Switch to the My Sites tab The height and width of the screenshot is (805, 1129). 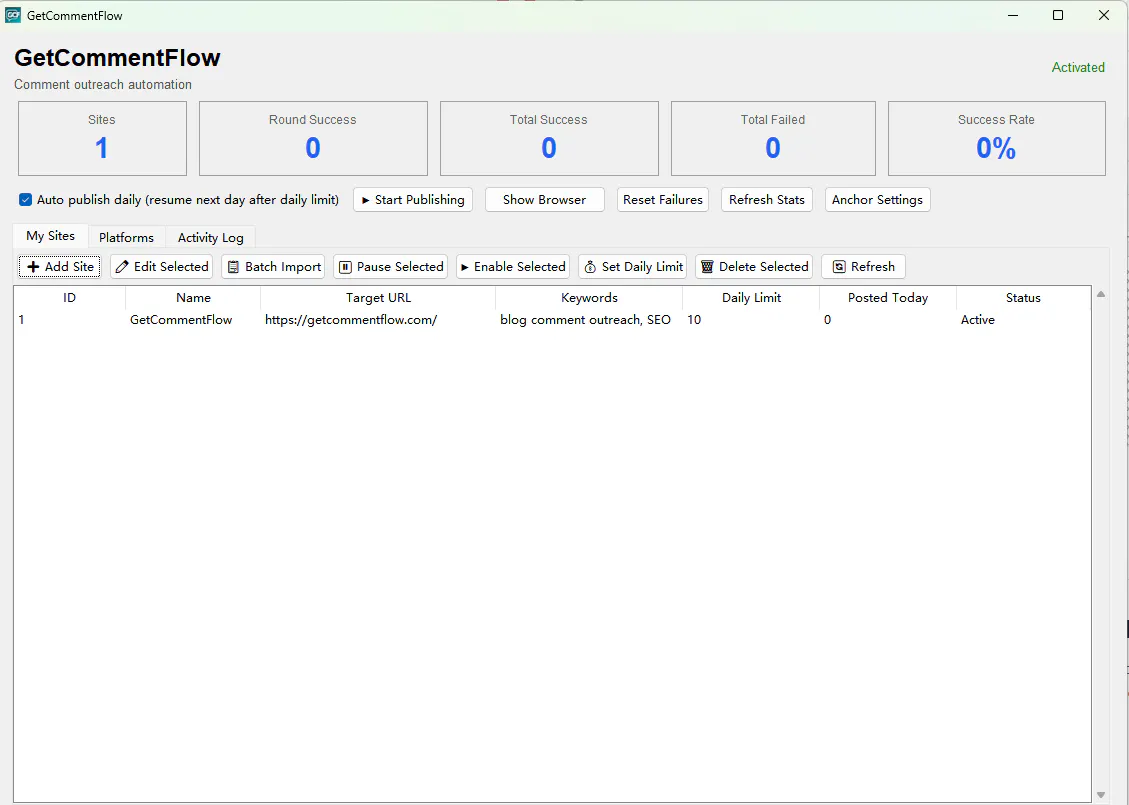click(50, 235)
